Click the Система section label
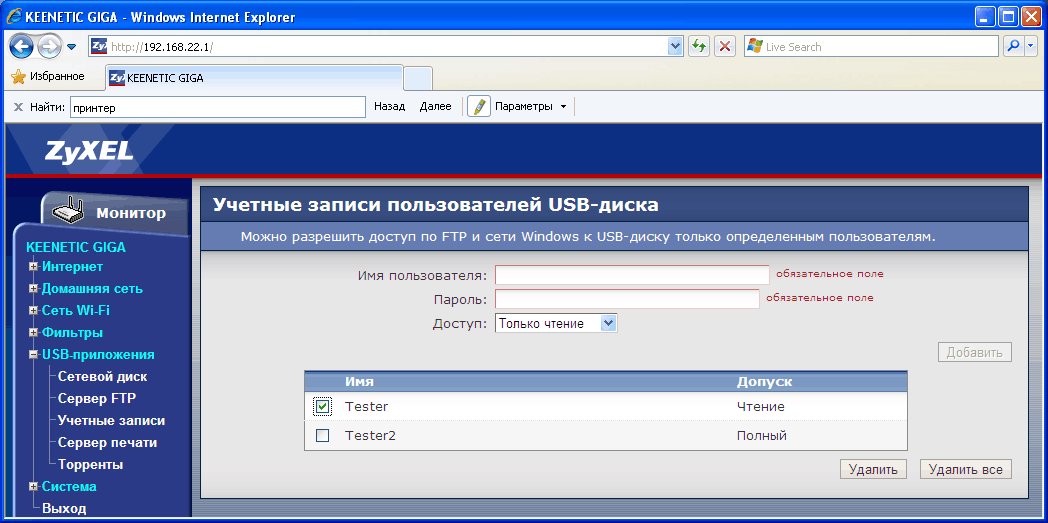 pyautogui.click(x=69, y=486)
